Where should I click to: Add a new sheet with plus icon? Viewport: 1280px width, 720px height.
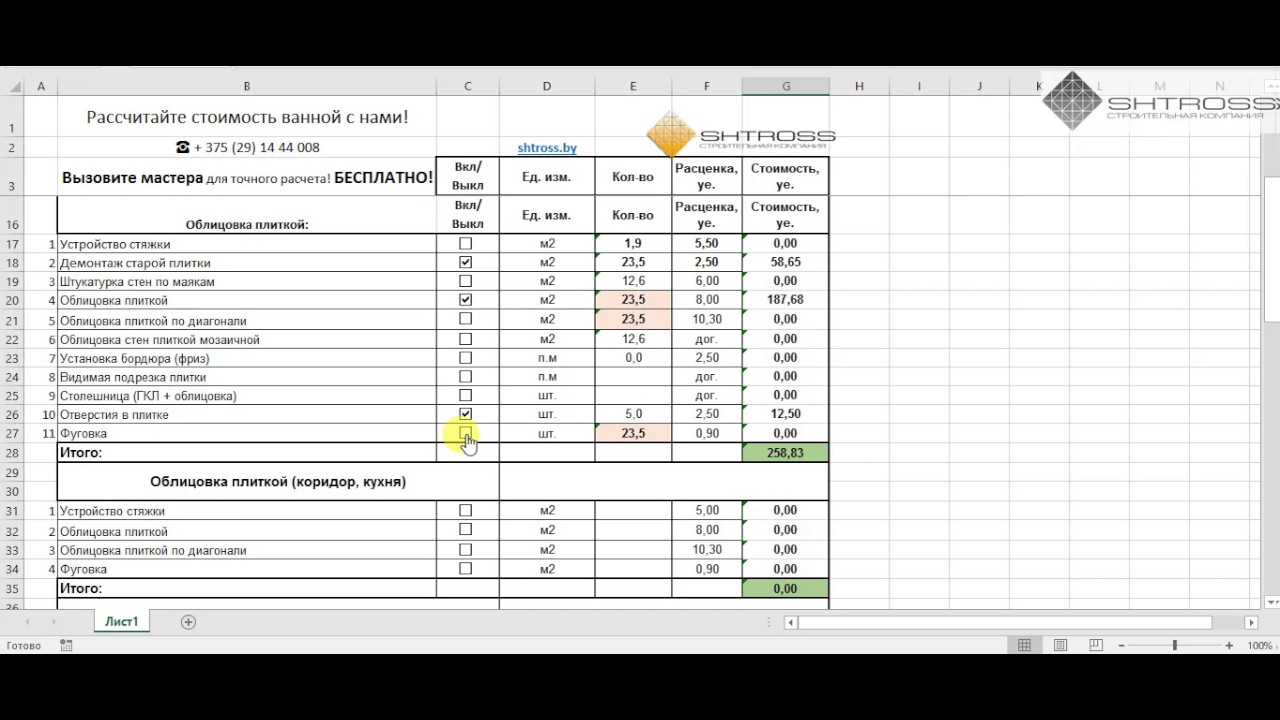click(188, 622)
